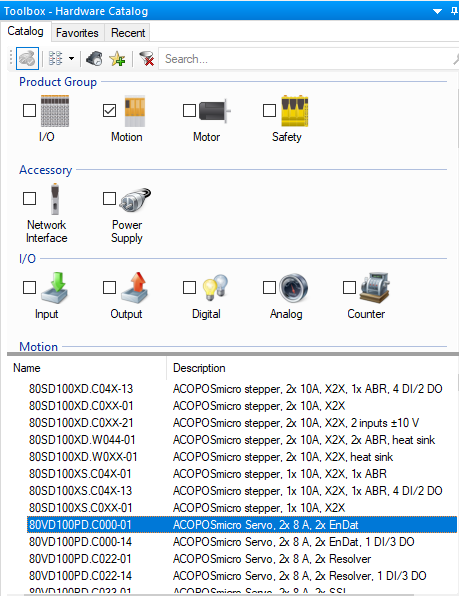
Task: Click the Description column header
Action: pos(312,368)
